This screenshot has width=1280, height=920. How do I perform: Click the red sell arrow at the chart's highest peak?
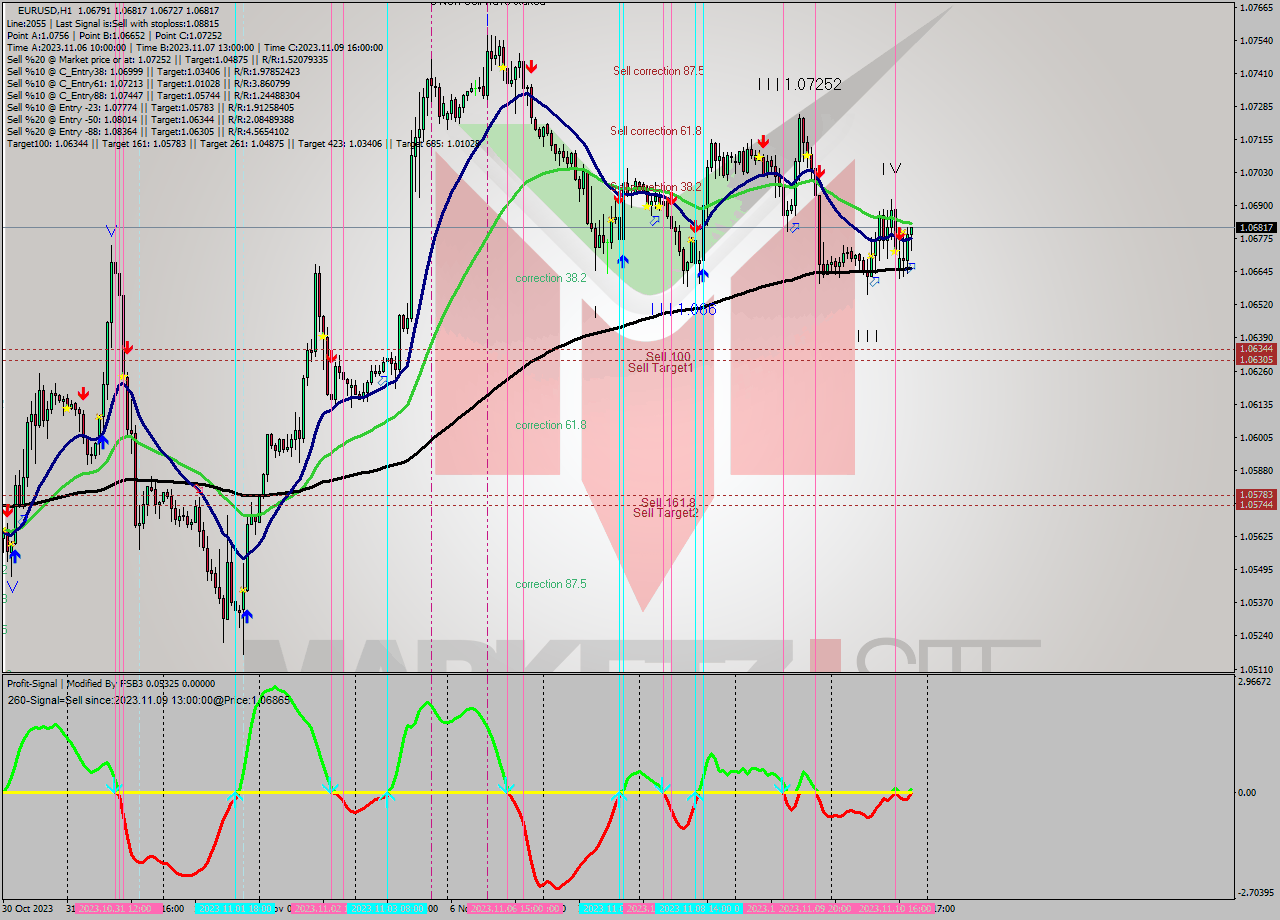tap(531, 67)
